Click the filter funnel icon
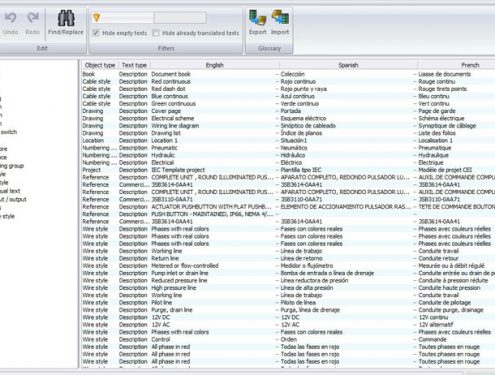Screen dimensions: 495x375 point(96,17)
